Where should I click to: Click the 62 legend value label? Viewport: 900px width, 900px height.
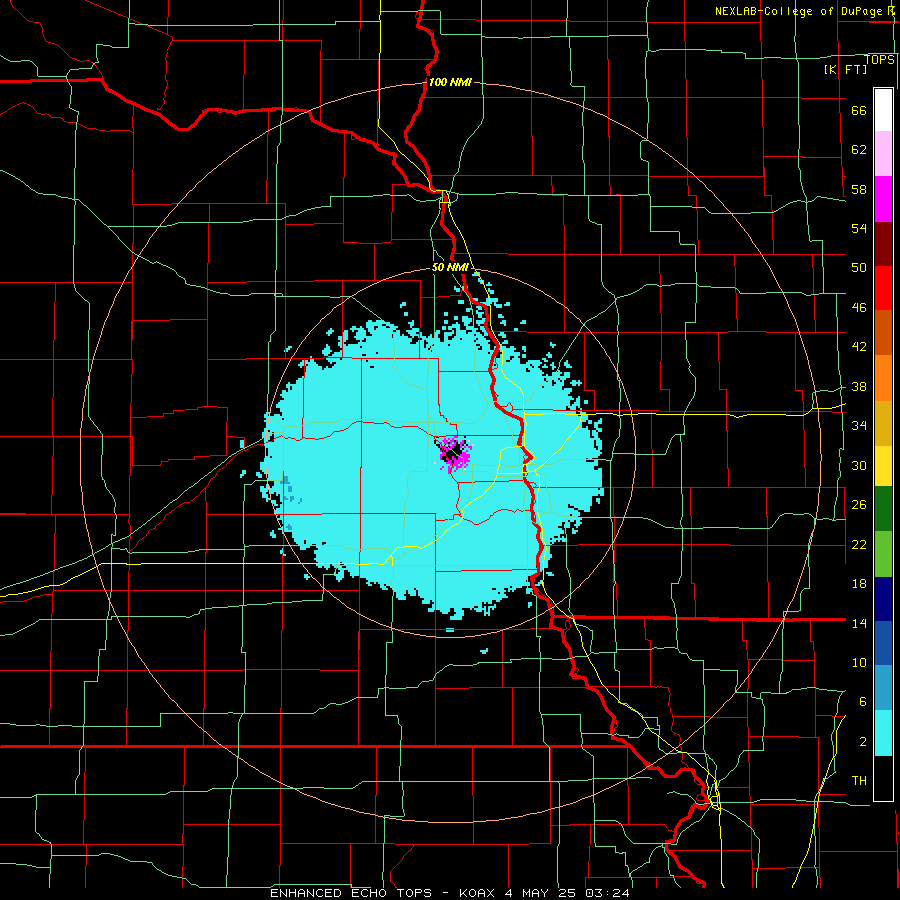[x=859, y=149]
